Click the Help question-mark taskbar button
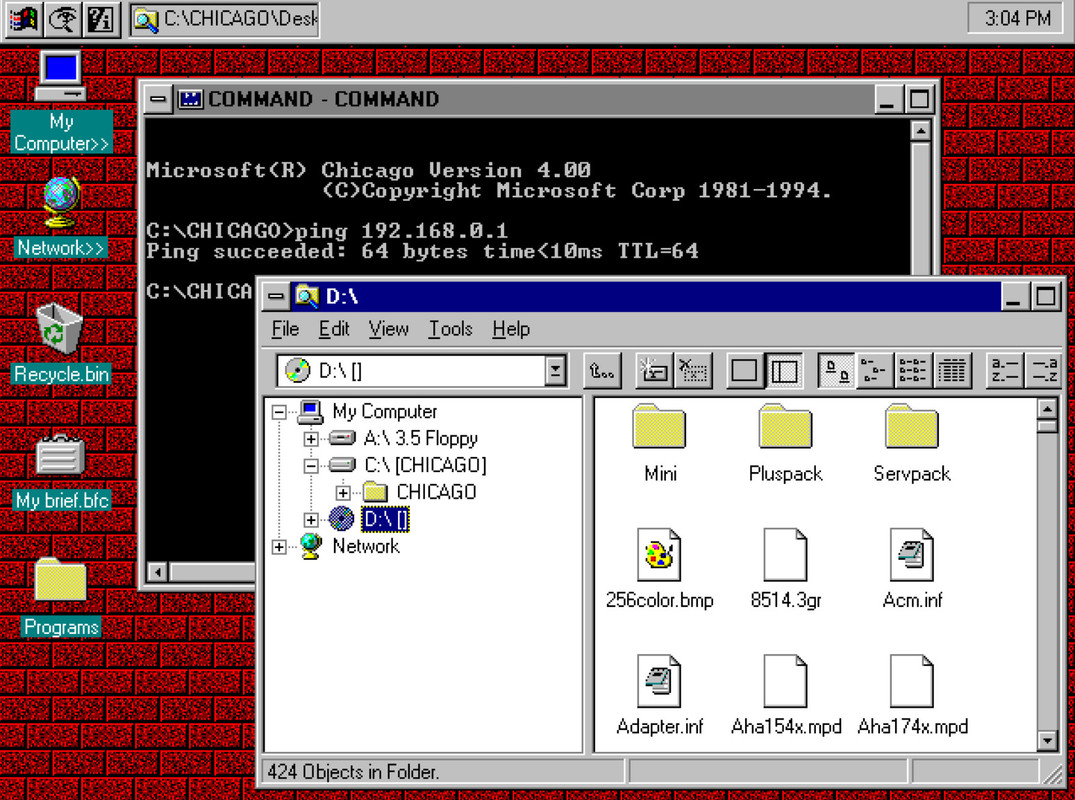This screenshot has height=800, width=1075. click(x=101, y=19)
